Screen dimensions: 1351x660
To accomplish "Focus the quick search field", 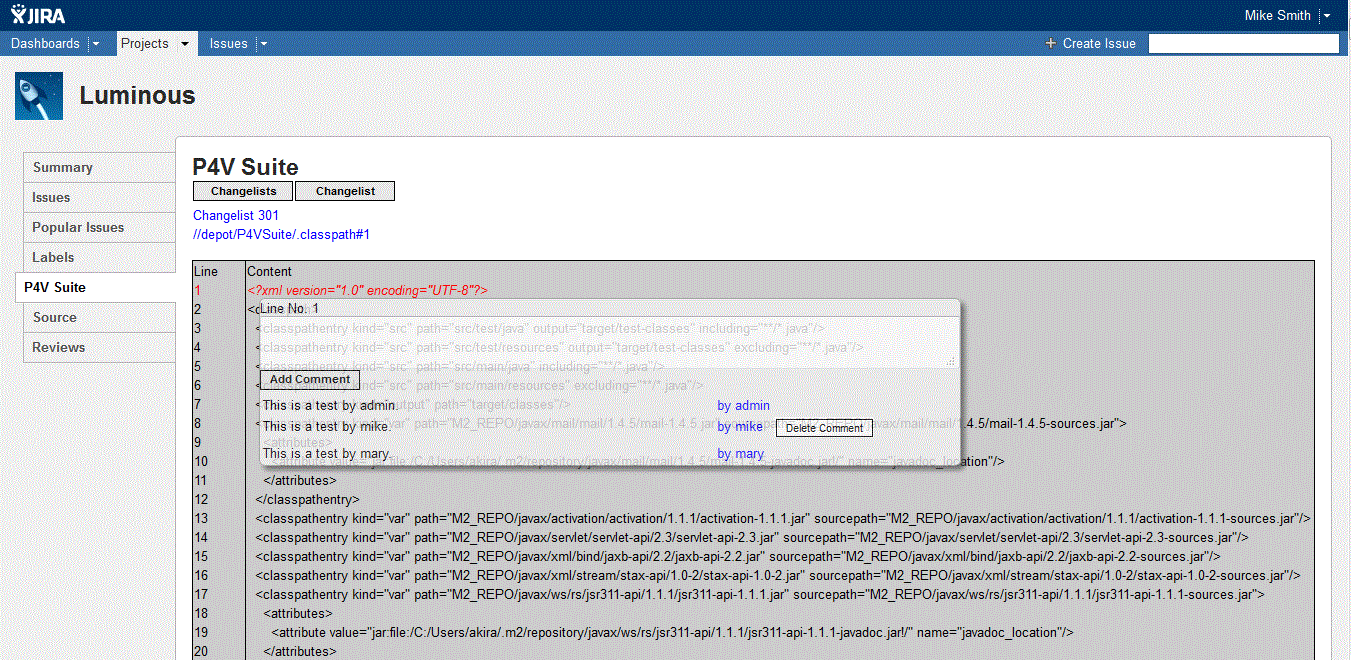I will point(1243,44).
